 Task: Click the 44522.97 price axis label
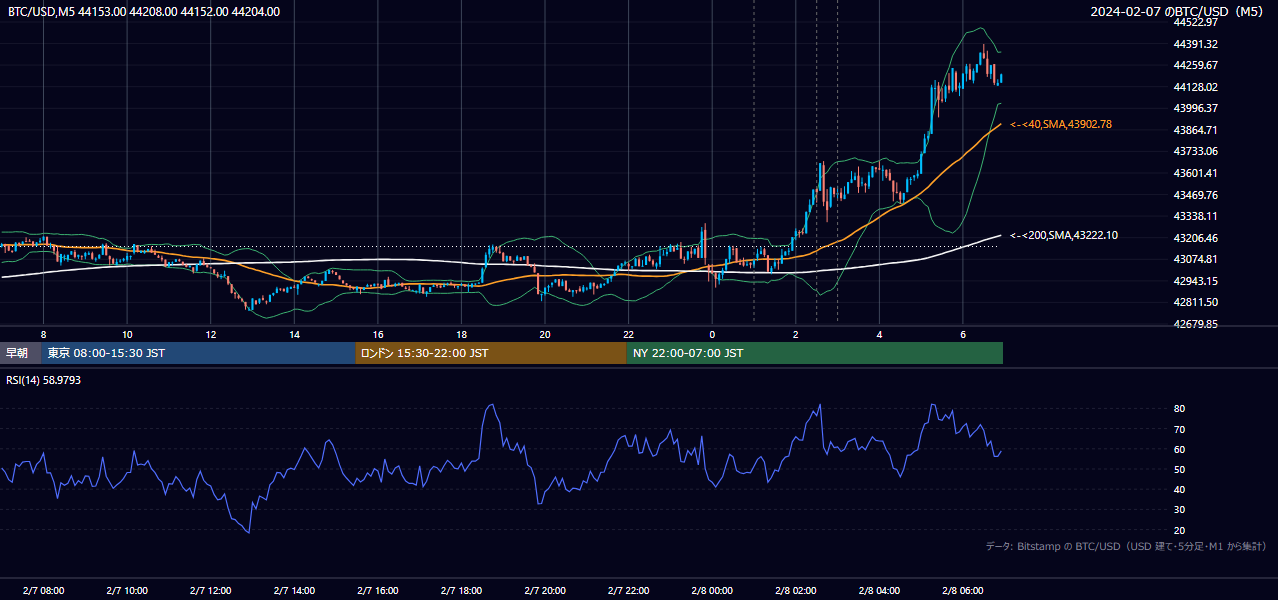click(x=1195, y=22)
